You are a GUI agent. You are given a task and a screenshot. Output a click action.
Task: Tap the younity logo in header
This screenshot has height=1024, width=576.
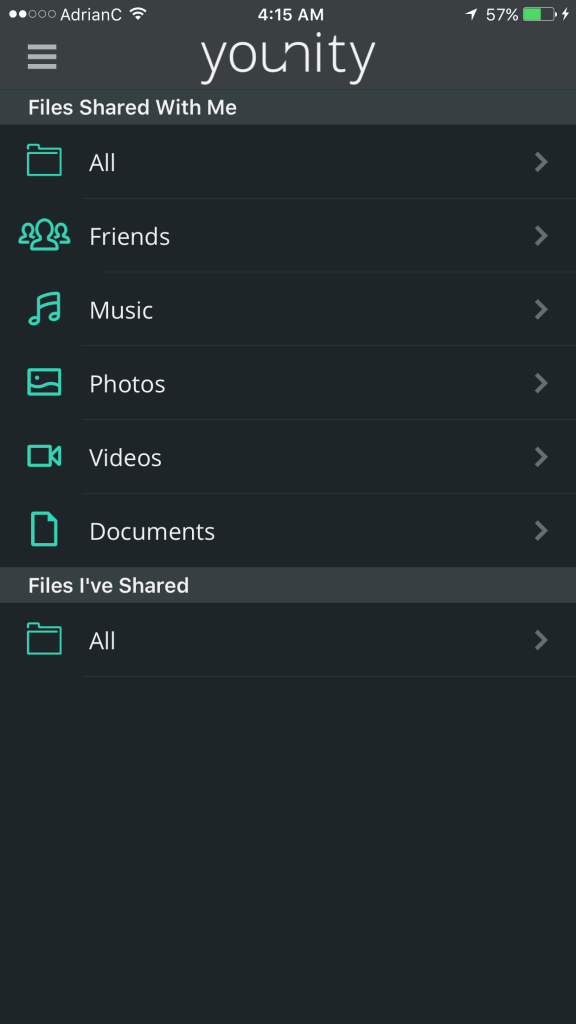click(287, 57)
